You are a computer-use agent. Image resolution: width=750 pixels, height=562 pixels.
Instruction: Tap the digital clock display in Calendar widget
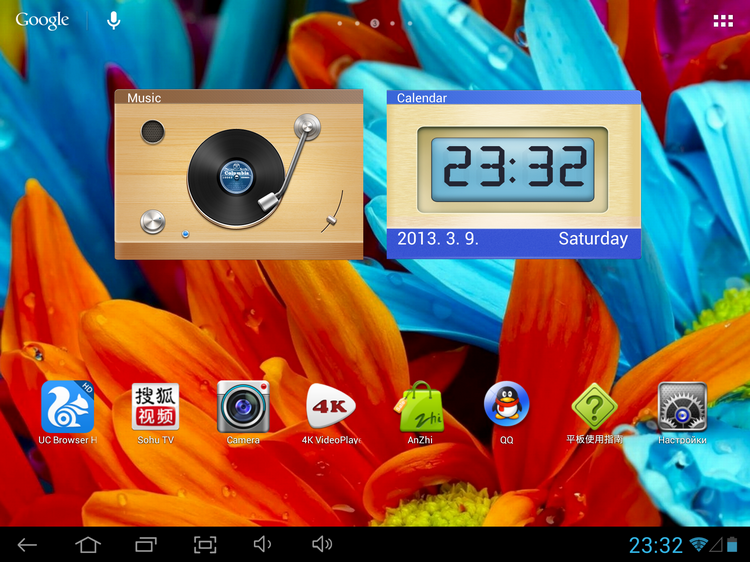pyautogui.click(x=512, y=169)
